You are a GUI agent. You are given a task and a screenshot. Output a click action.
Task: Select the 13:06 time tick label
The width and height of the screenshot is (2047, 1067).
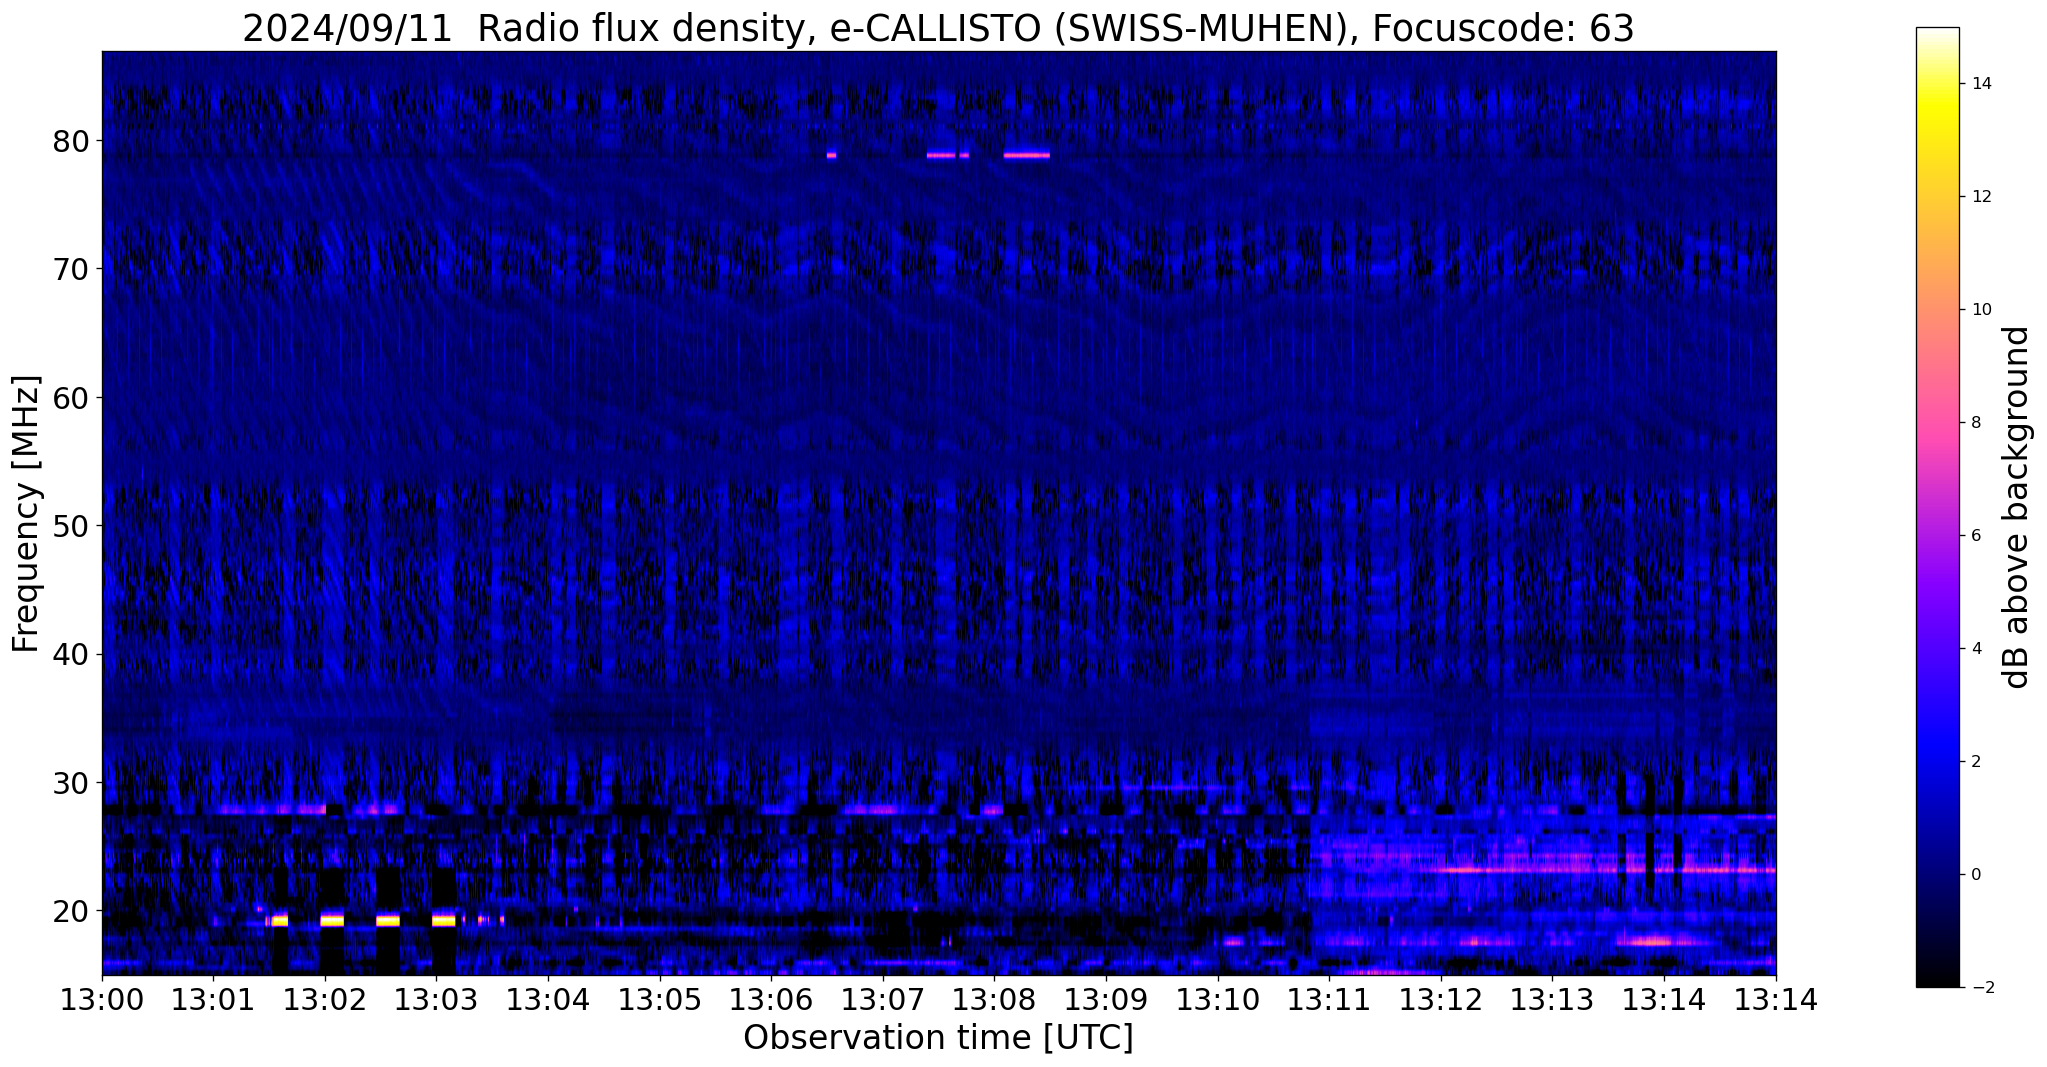point(770,1000)
